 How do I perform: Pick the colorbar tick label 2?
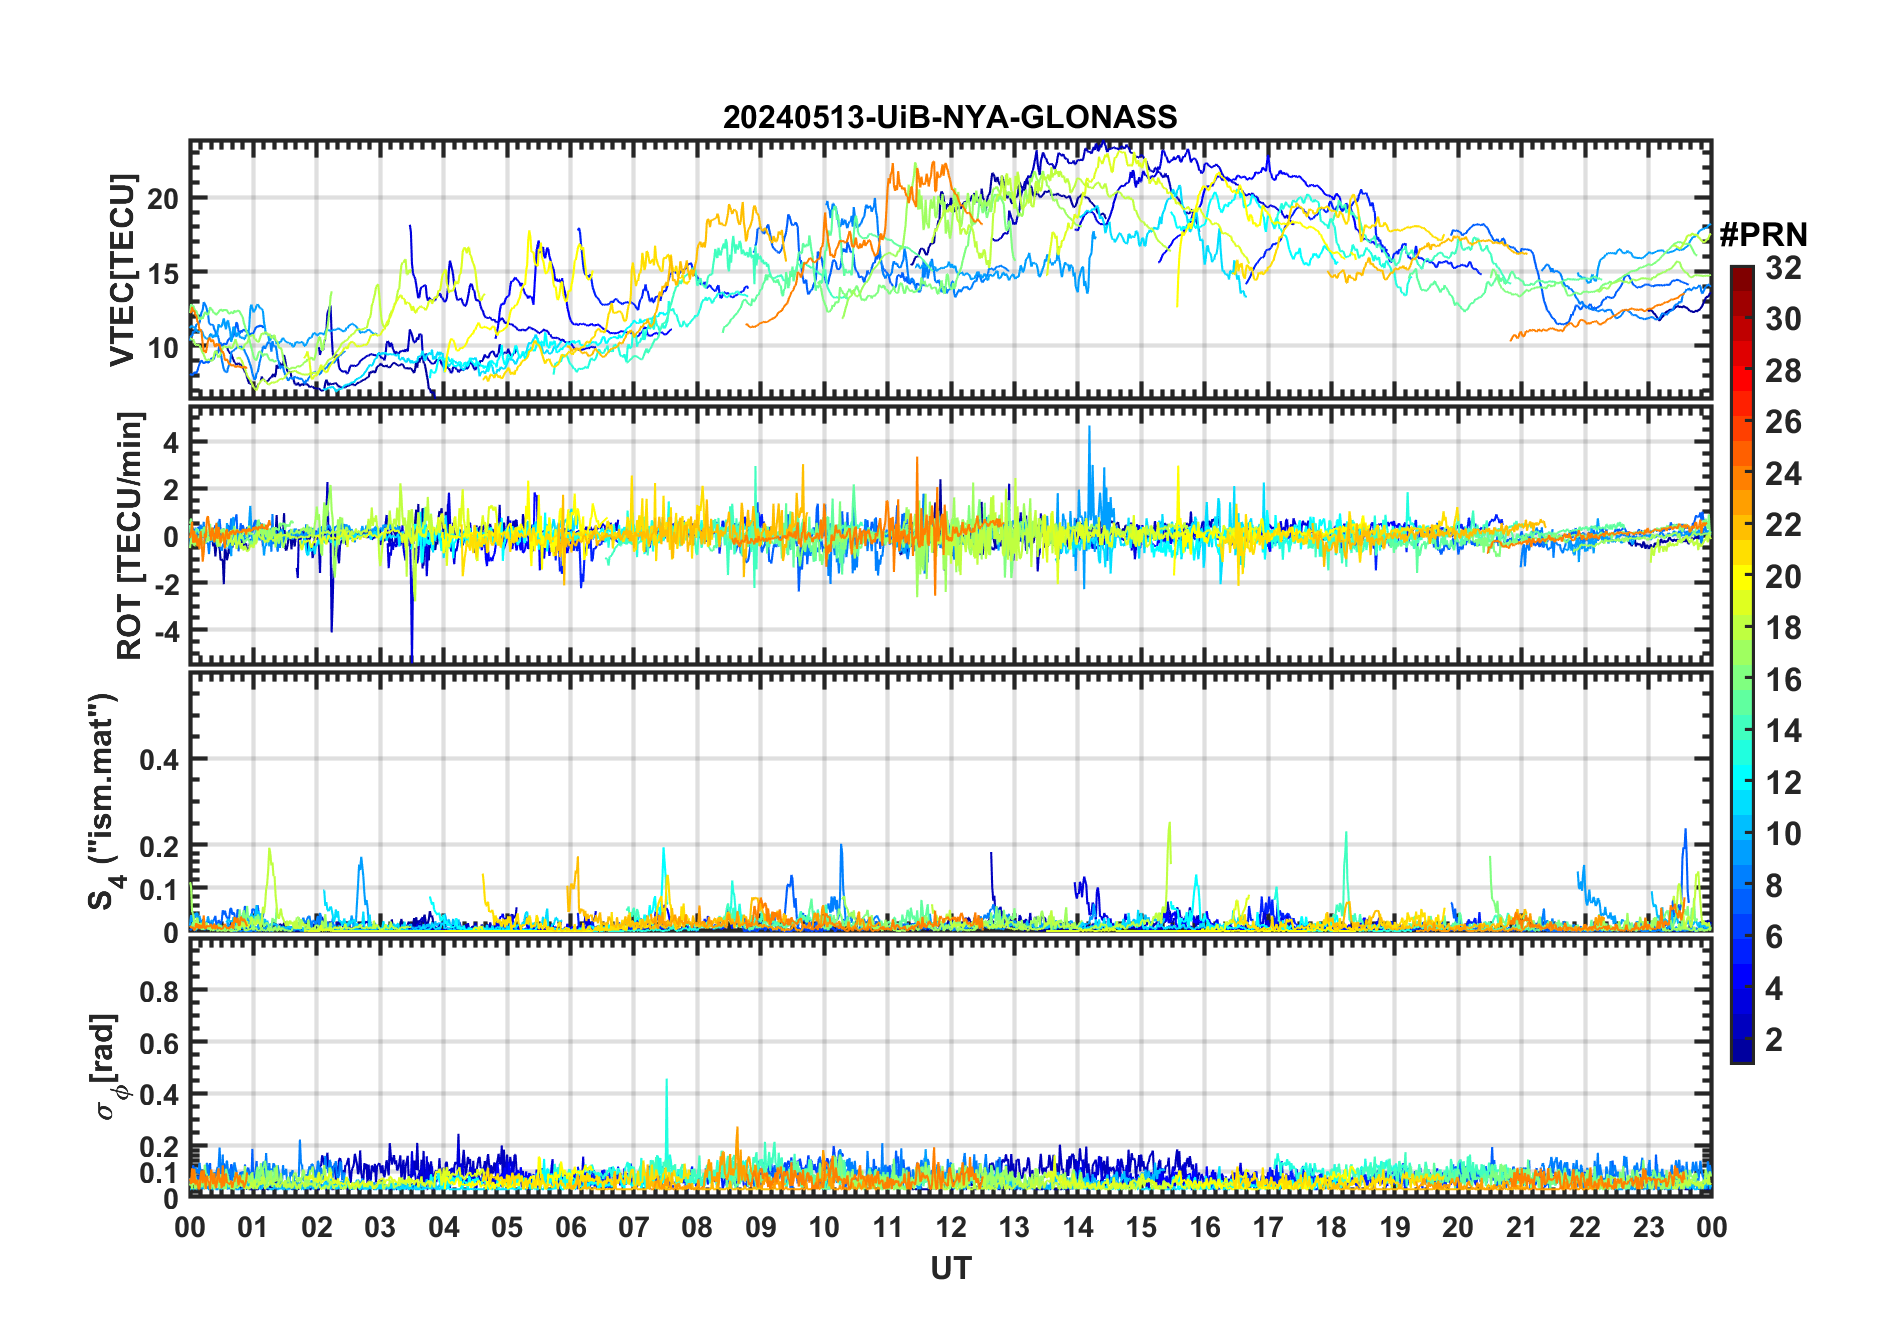pyautogui.click(x=1774, y=1040)
